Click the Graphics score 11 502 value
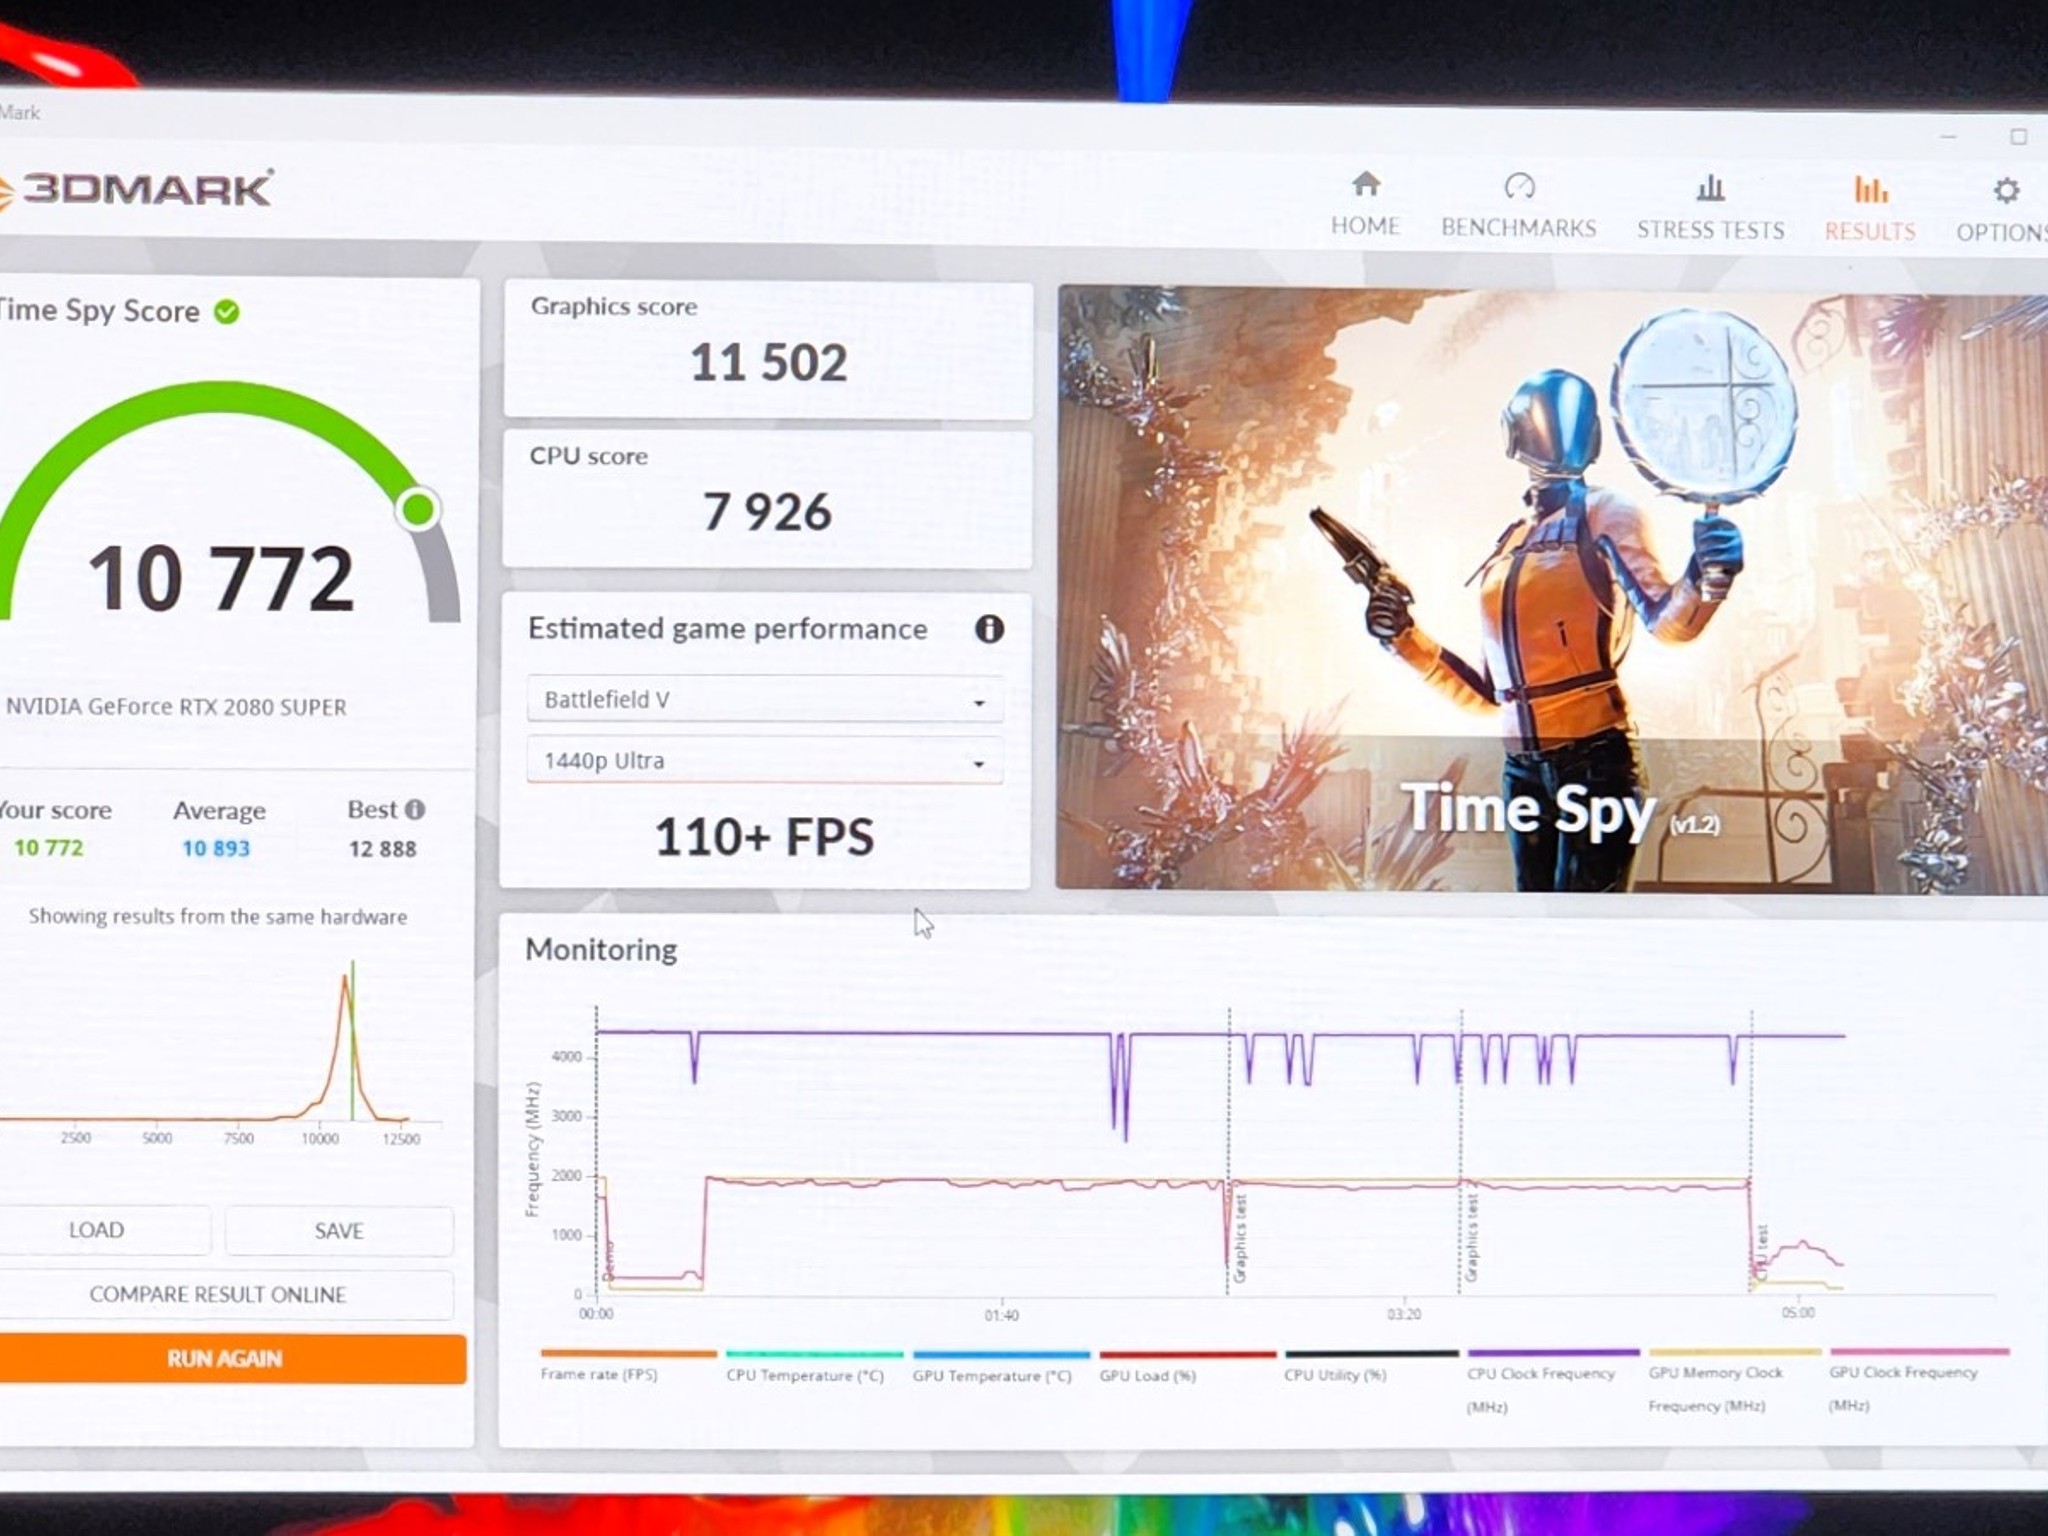 [769, 362]
